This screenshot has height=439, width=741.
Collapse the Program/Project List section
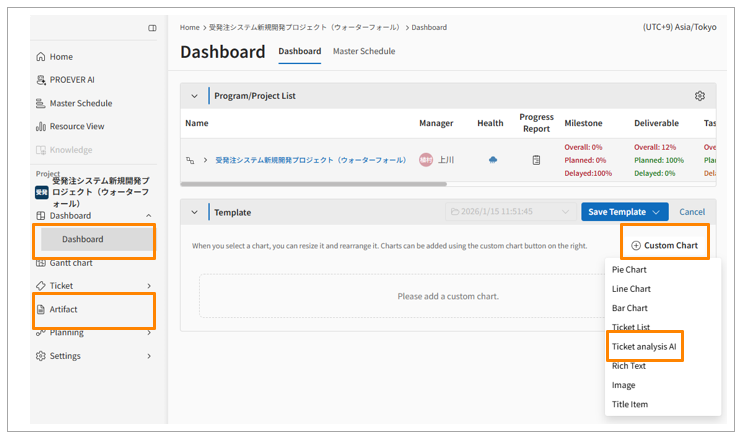[x=195, y=96]
